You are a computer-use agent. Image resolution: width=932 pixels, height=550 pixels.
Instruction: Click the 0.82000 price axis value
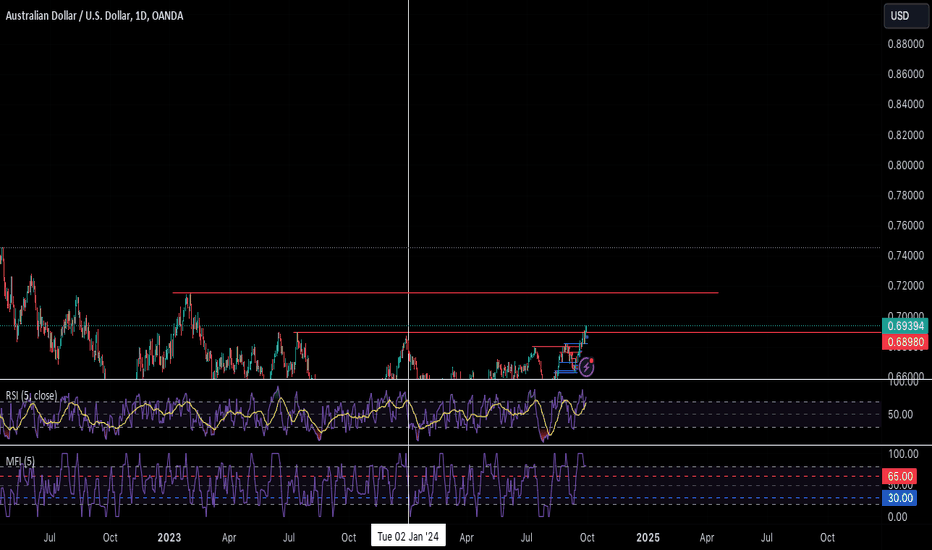(x=906, y=135)
